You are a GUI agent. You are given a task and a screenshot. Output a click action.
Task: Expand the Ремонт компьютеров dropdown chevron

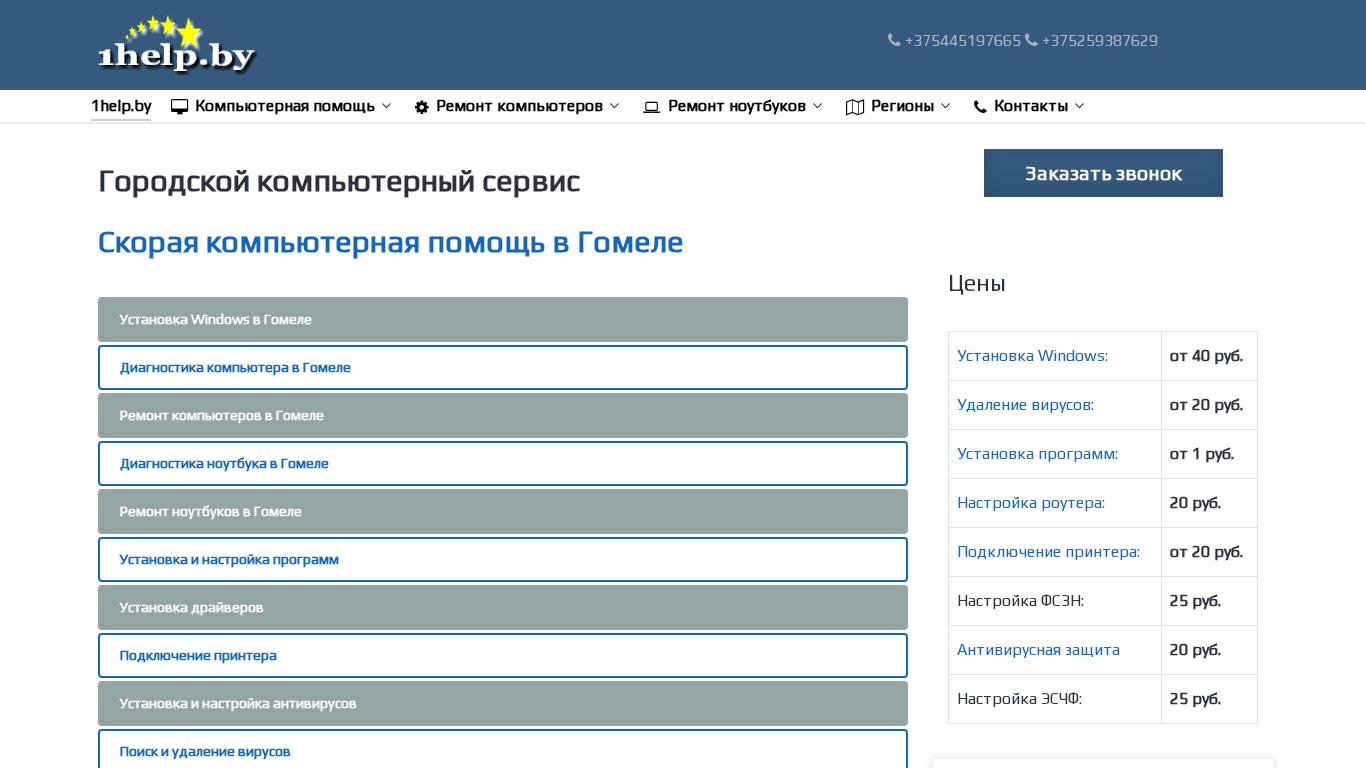tap(615, 106)
